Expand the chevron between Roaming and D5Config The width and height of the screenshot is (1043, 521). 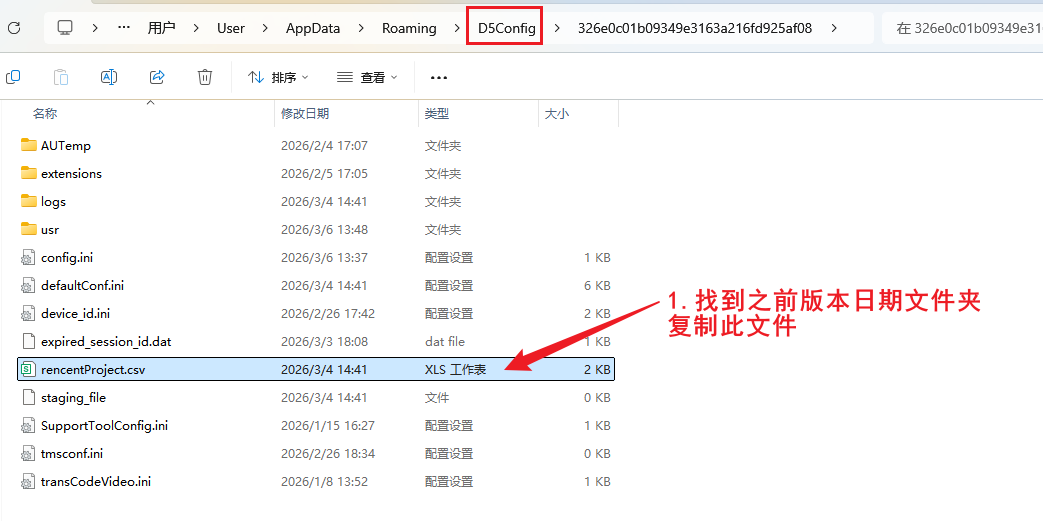click(x=456, y=28)
